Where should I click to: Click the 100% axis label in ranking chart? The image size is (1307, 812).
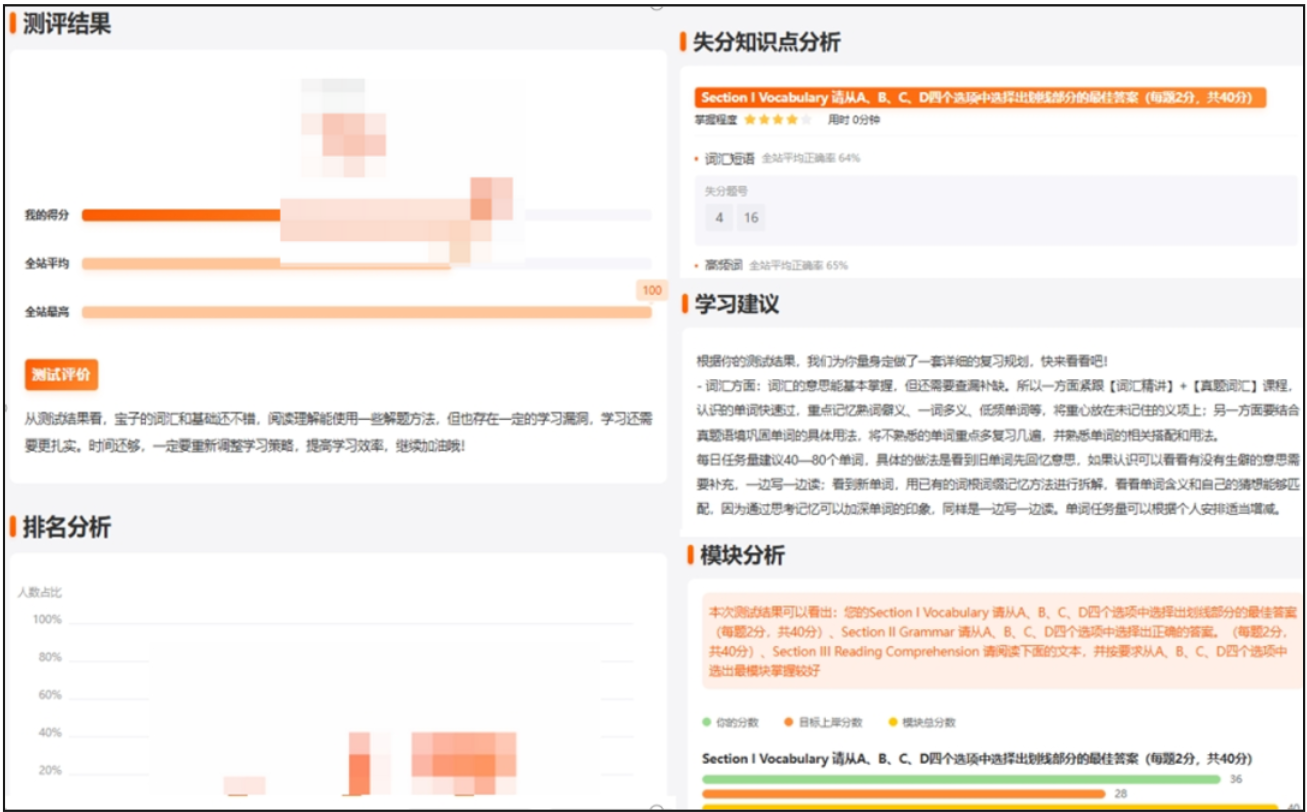click(x=47, y=620)
